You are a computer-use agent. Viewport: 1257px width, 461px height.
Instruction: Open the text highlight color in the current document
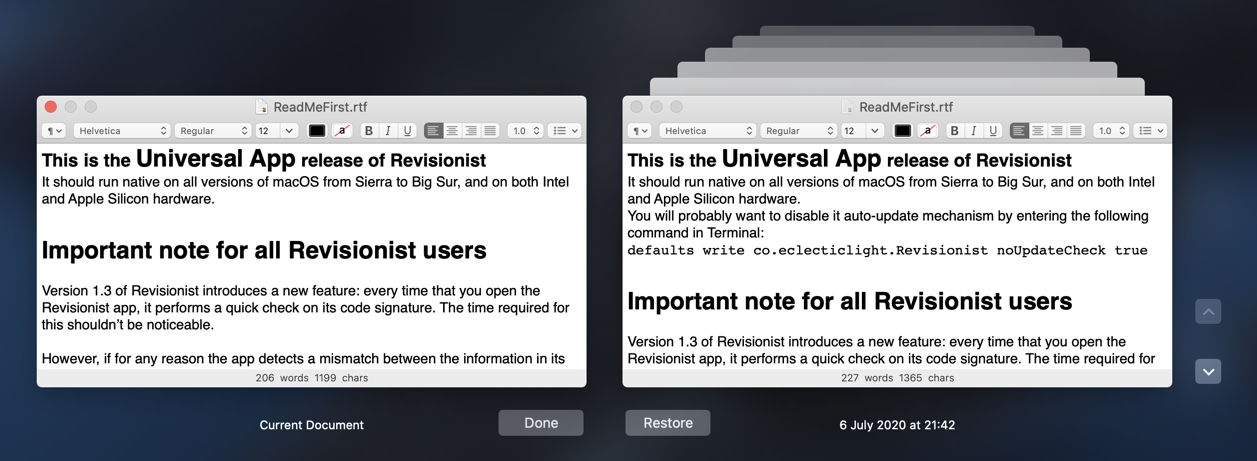click(x=342, y=131)
